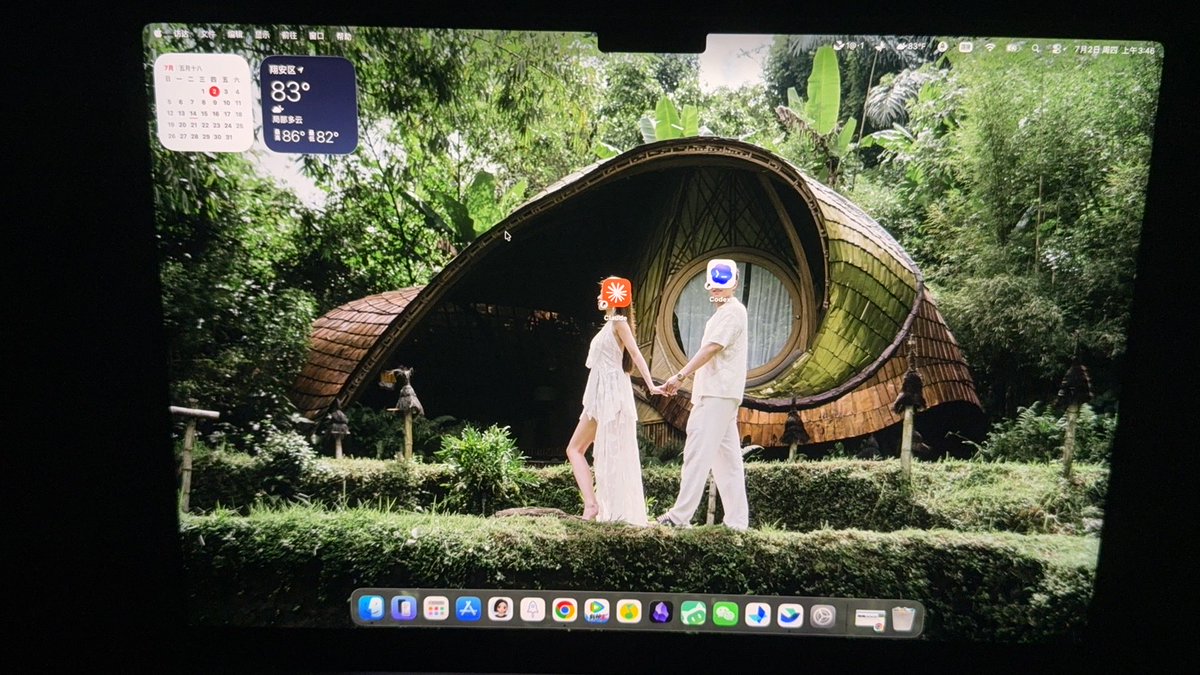Open the Trash in the Dock
This screenshot has width=1200, height=675.
[x=903, y=619]
